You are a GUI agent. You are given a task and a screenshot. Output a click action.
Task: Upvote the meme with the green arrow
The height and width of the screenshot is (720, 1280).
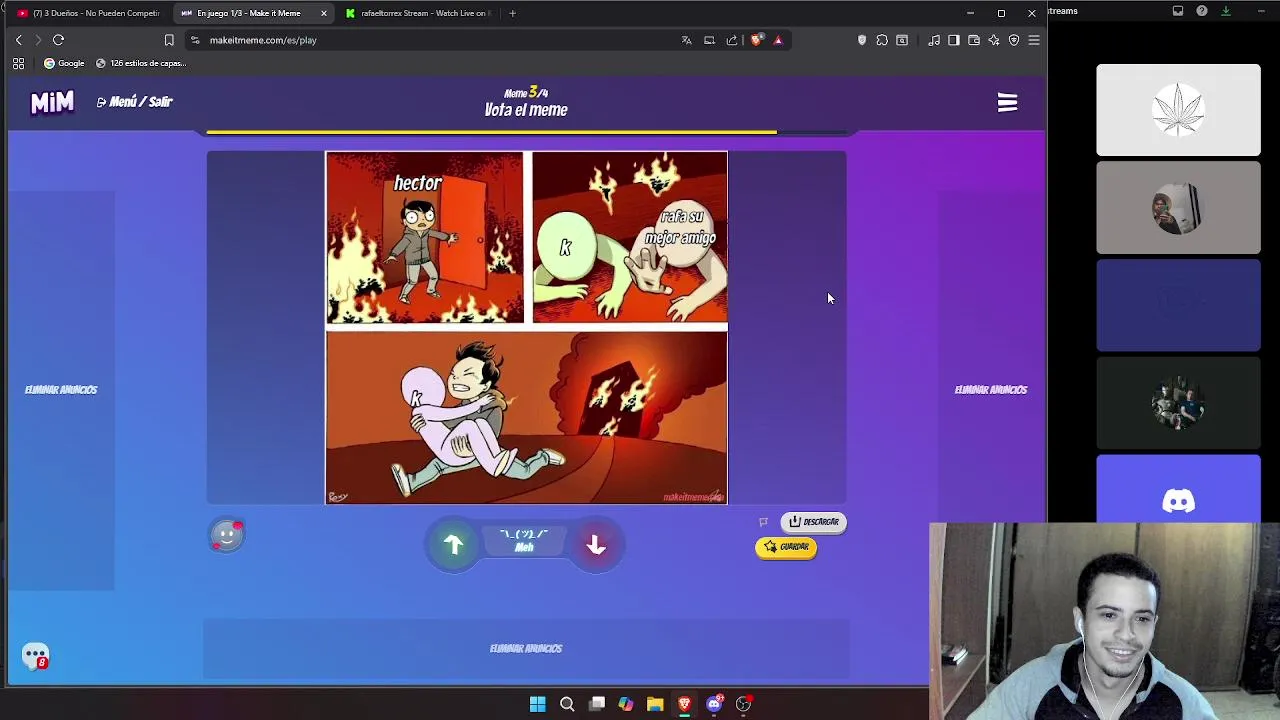pos(453,544)
